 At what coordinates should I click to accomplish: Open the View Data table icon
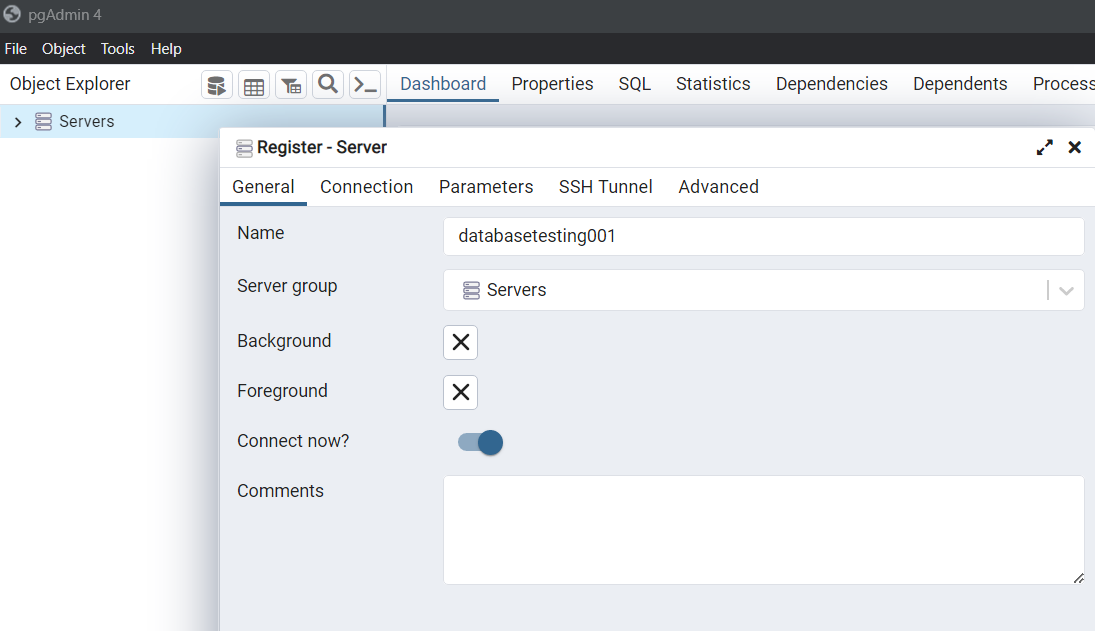(254, 85)
